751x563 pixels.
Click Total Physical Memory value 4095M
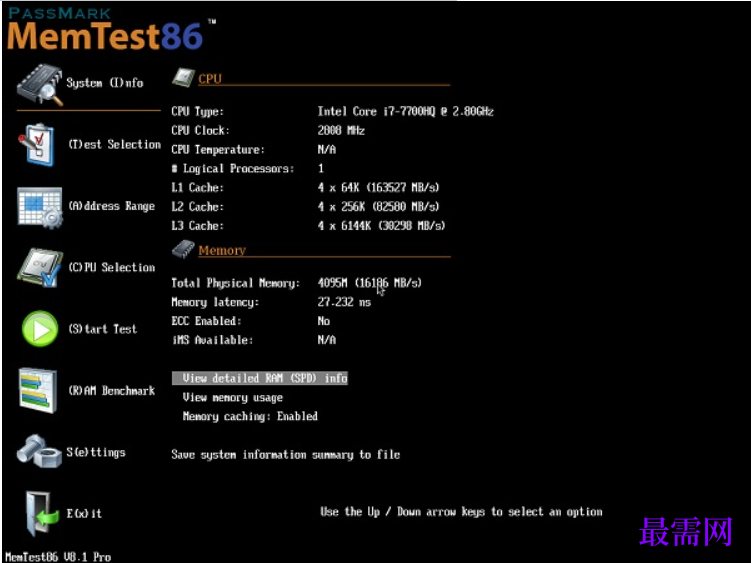pyautogui.click(x=369, y=283)
